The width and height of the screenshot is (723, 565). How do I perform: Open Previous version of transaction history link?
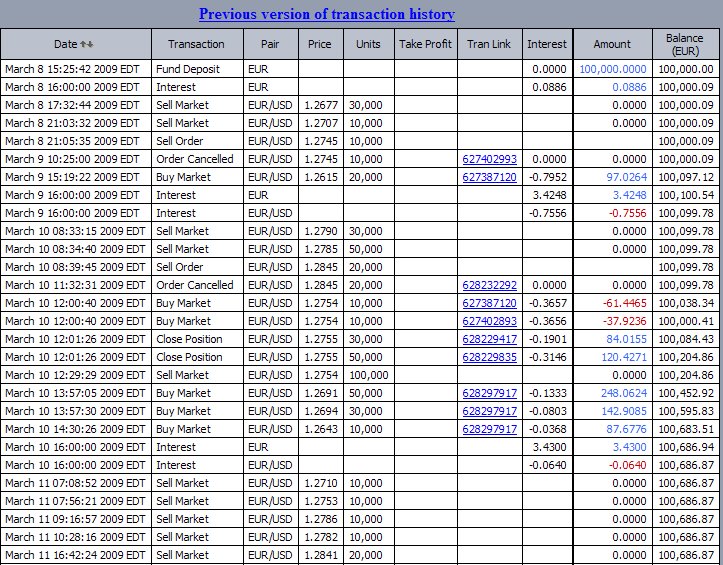point(327,14)
